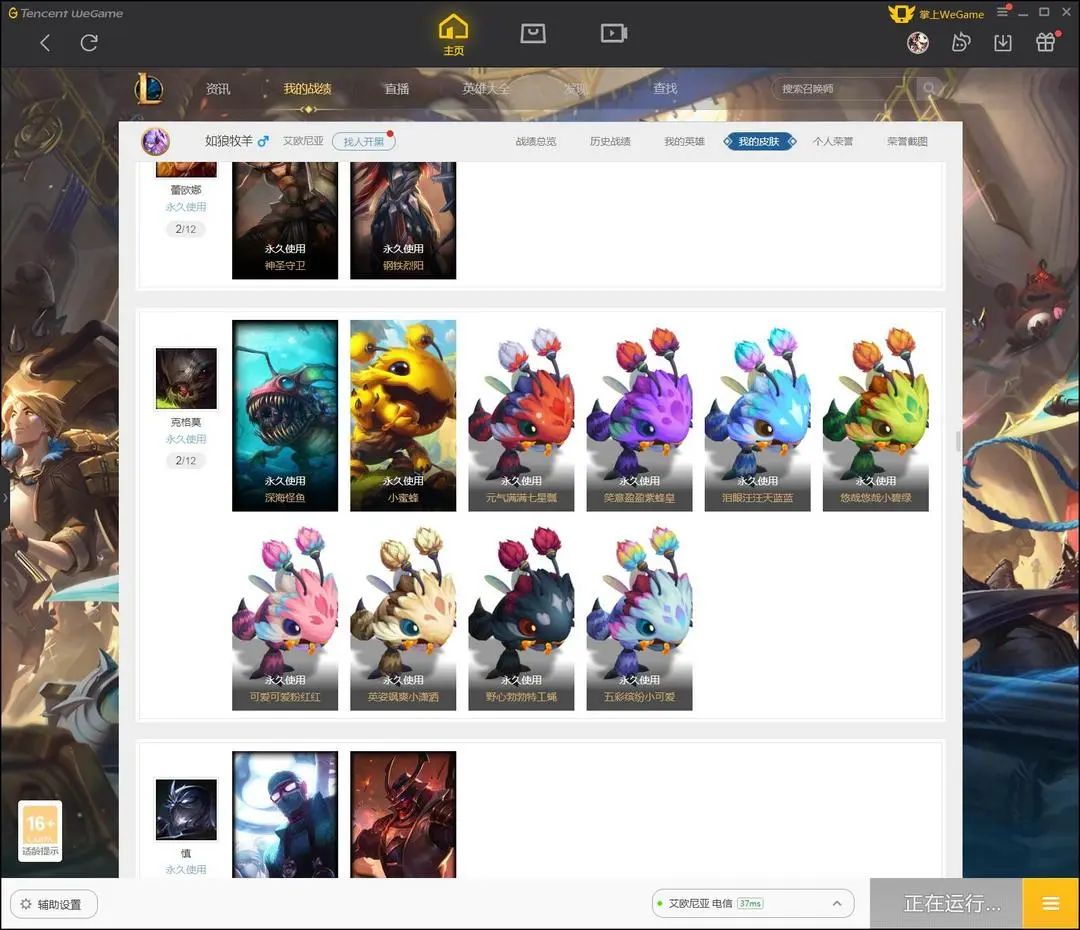This screenshot has width=1080, height=930.
Task: Open 掌上WeGame trophy icon
Action: pos(902,14)
